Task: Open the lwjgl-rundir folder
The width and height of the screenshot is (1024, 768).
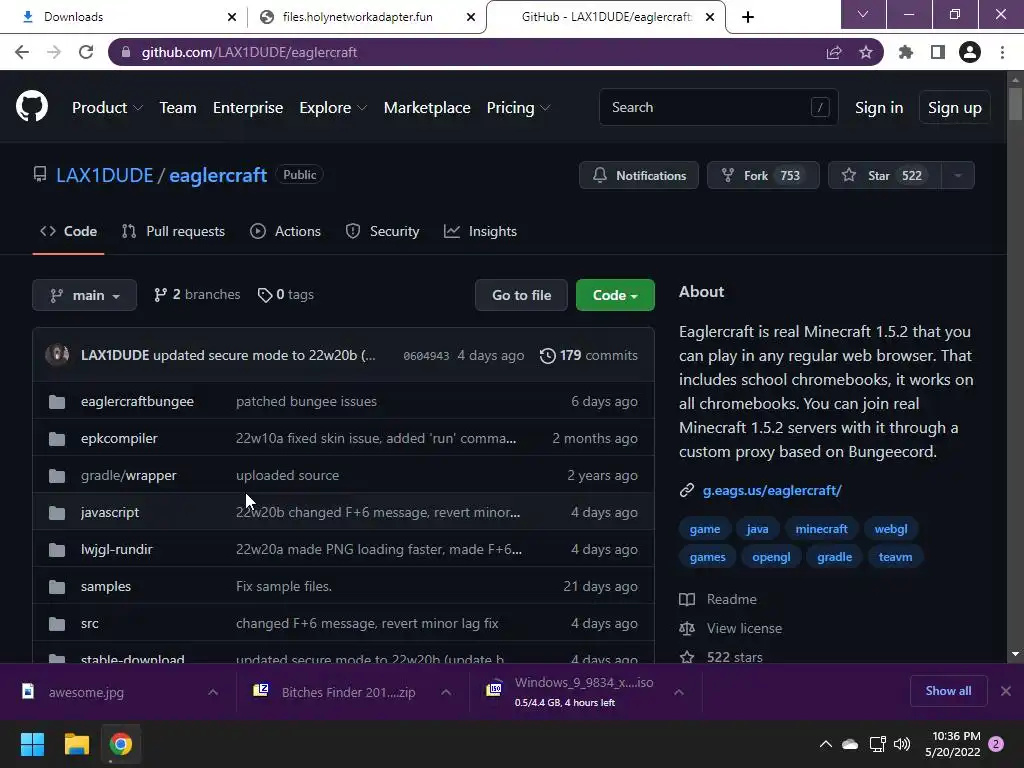Action: click(116, 549)
